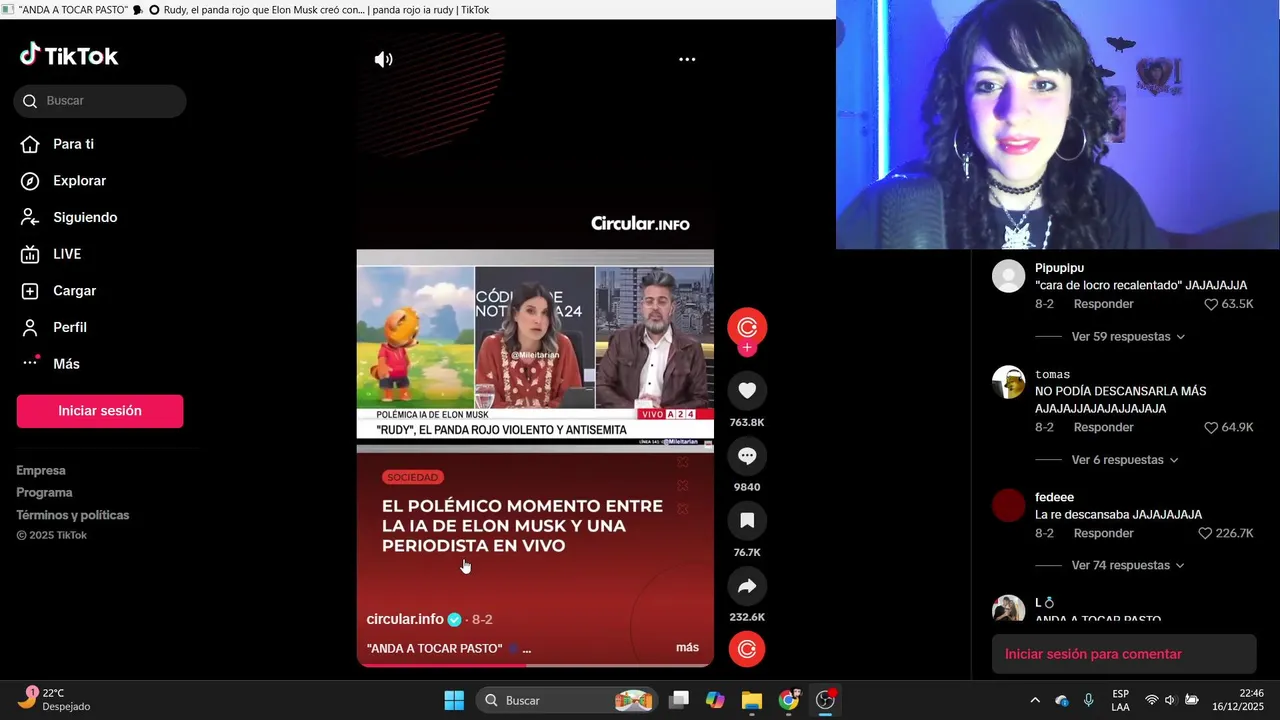Save the video with the bookmark icon
This screenshot has height=720, width=1280.
click(x=747, y=520)
